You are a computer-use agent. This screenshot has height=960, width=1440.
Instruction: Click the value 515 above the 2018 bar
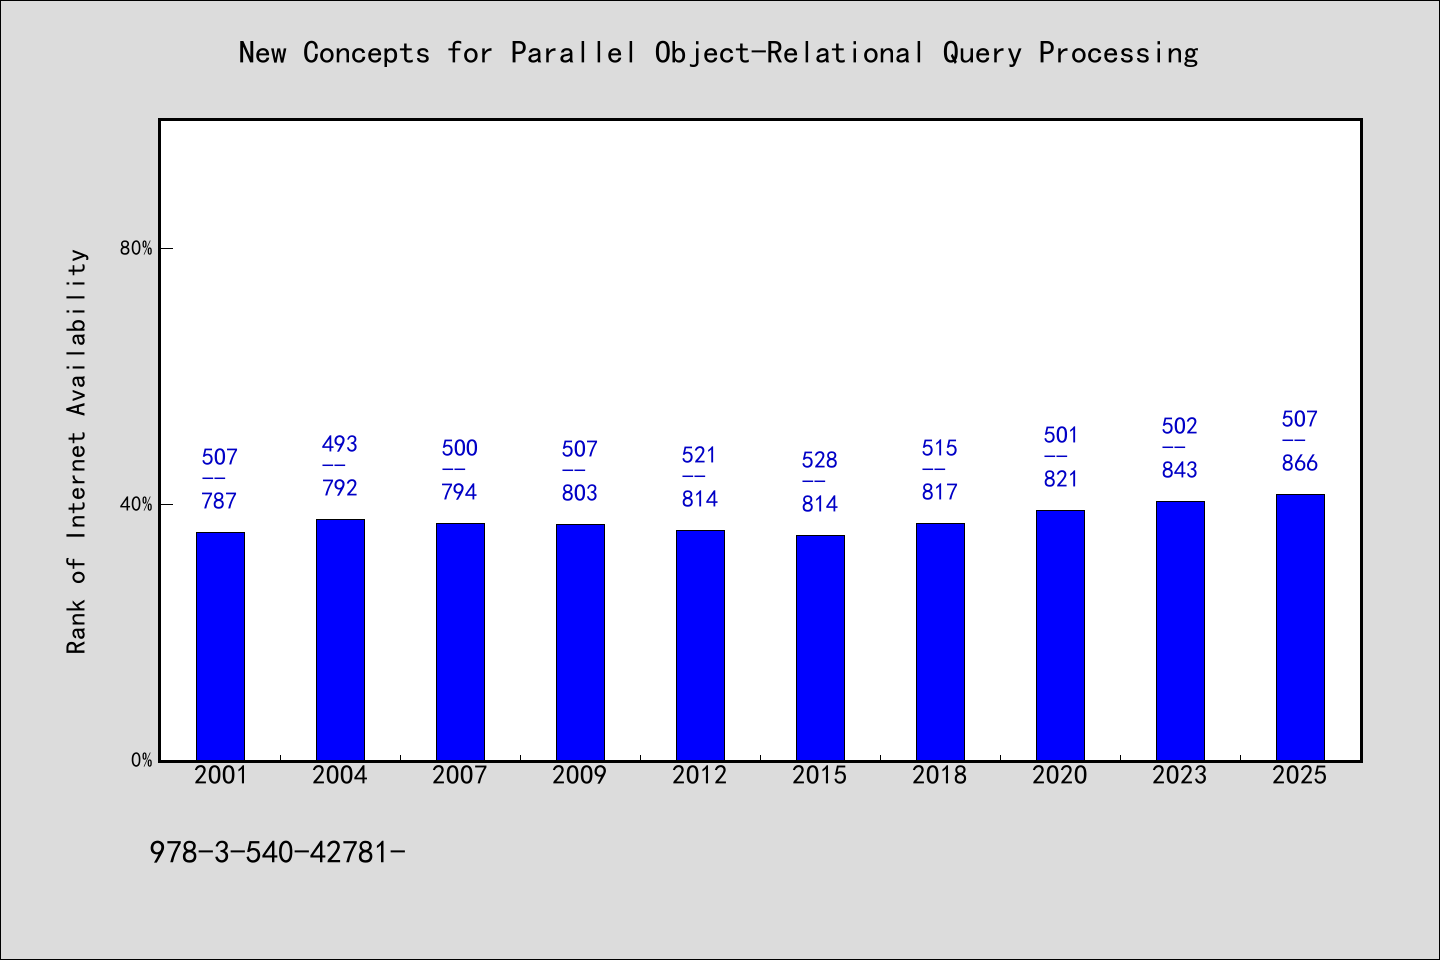[940, 448]
